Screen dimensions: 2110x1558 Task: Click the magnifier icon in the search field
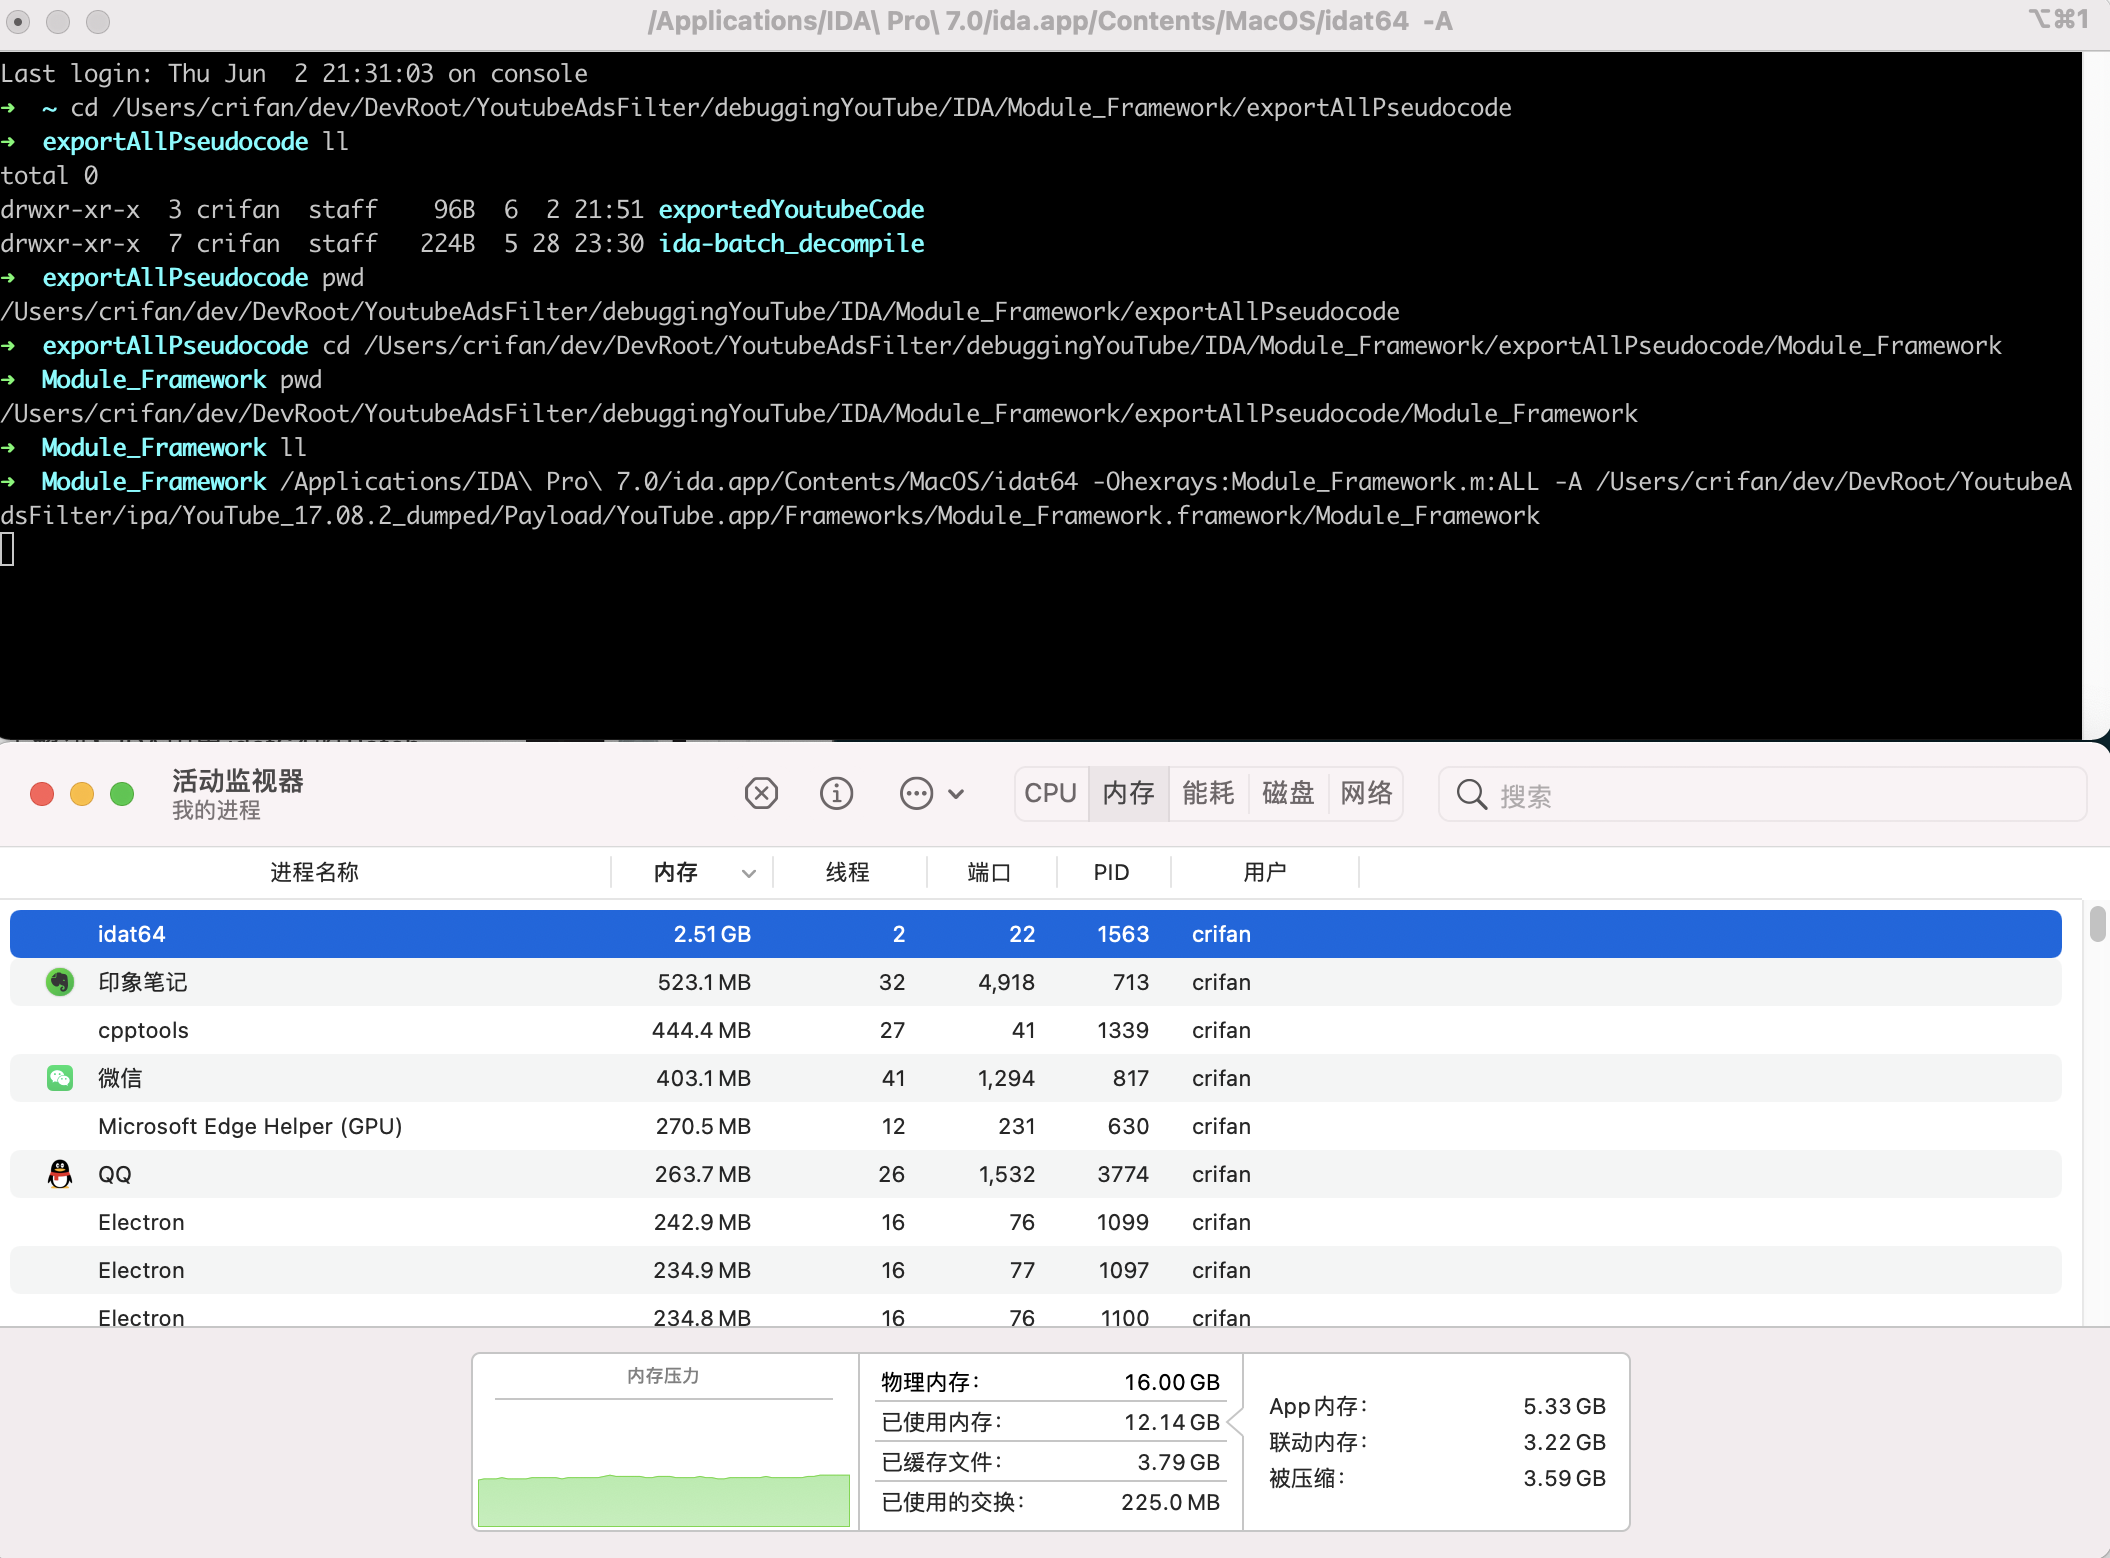tap(1470, 795)
